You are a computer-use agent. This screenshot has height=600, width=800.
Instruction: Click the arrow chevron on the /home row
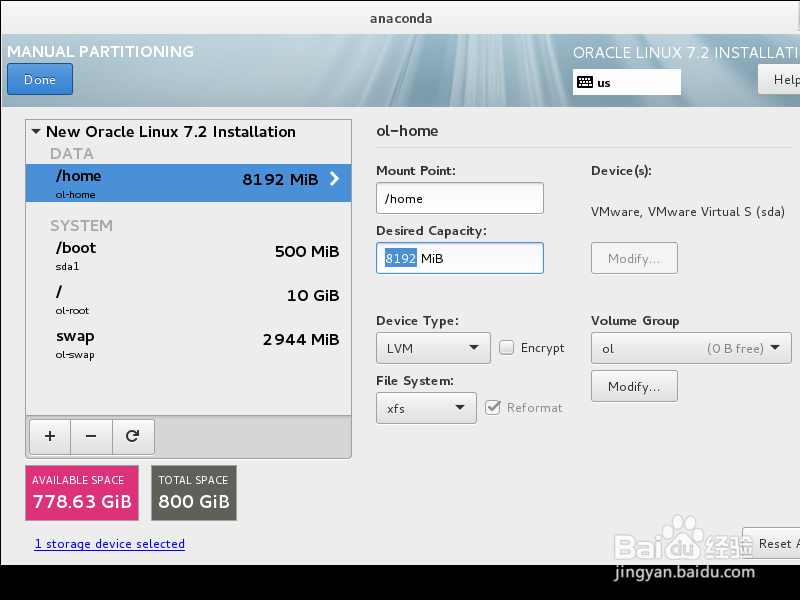(334, 179)
